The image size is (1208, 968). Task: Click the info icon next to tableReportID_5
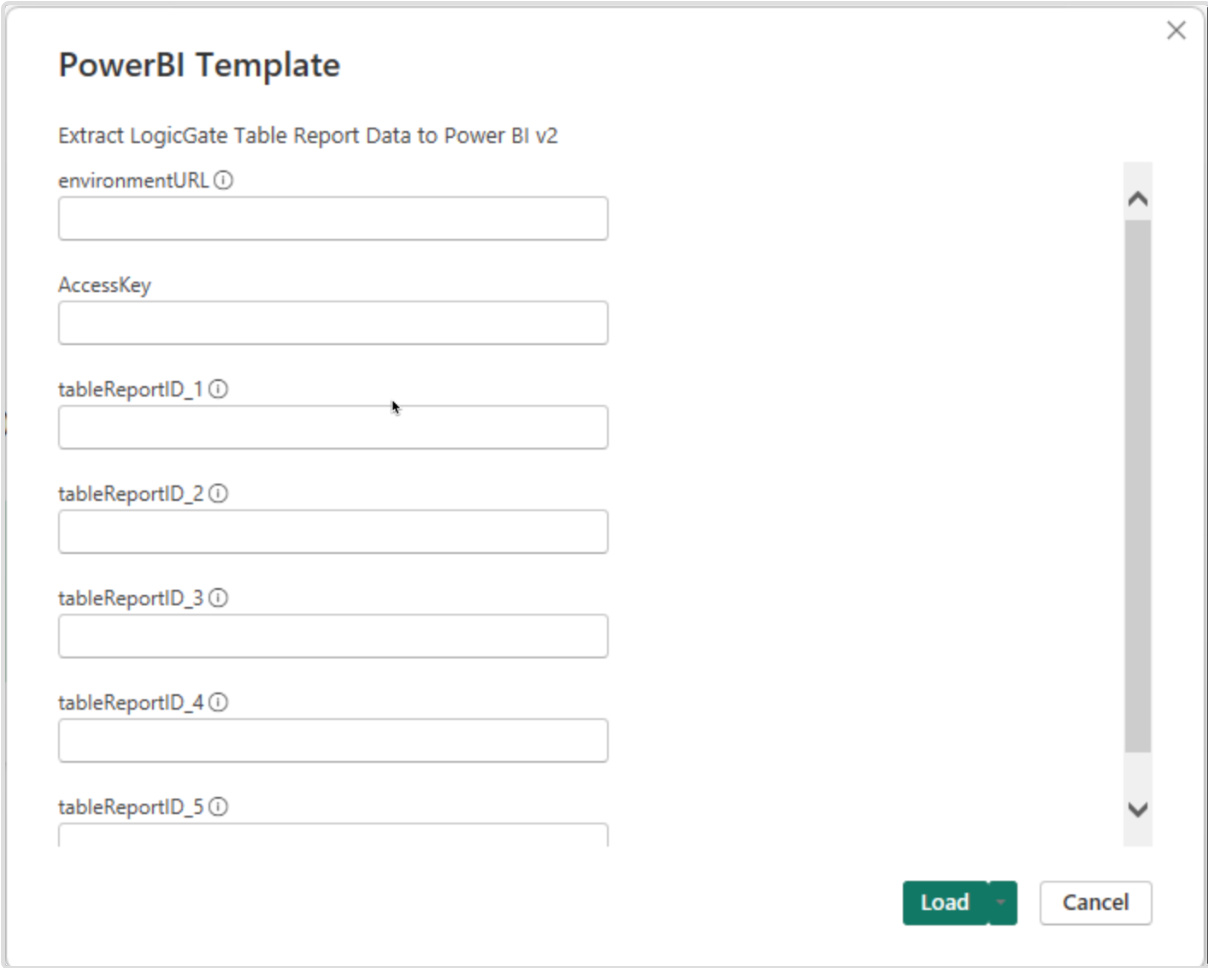218,807
